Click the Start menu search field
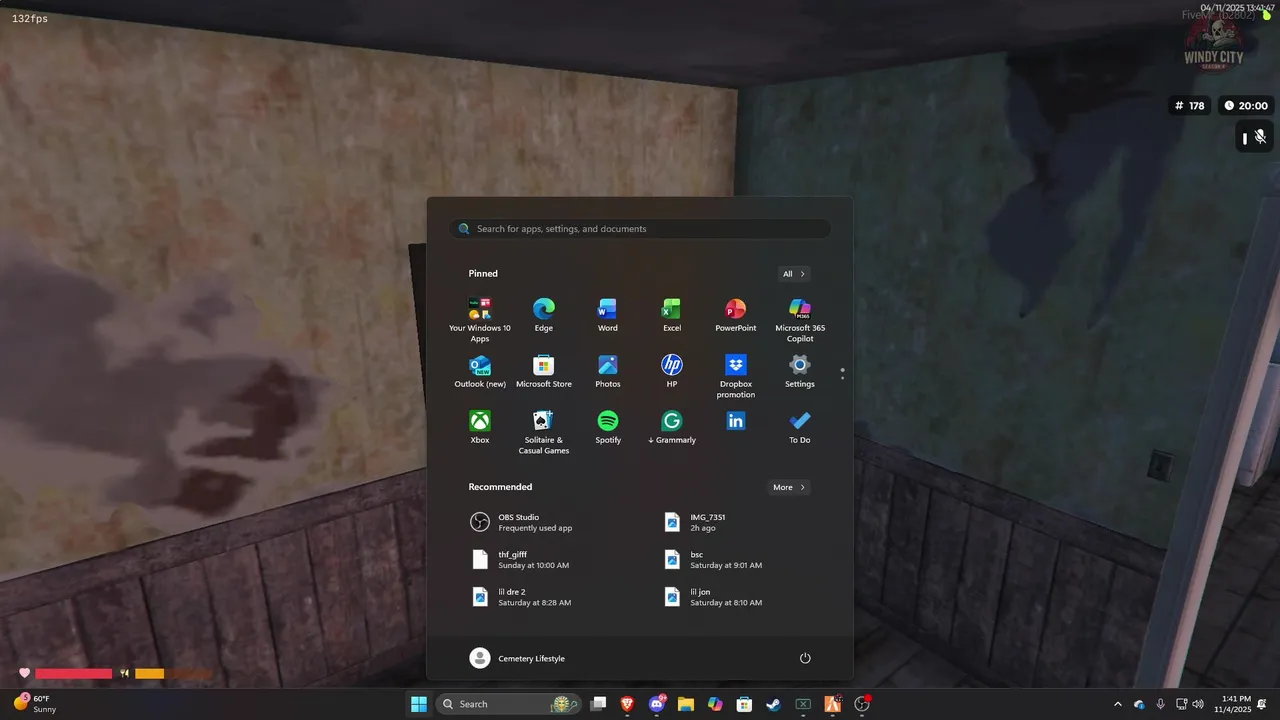Screen dimensions: 1280x720 [640, 229]
